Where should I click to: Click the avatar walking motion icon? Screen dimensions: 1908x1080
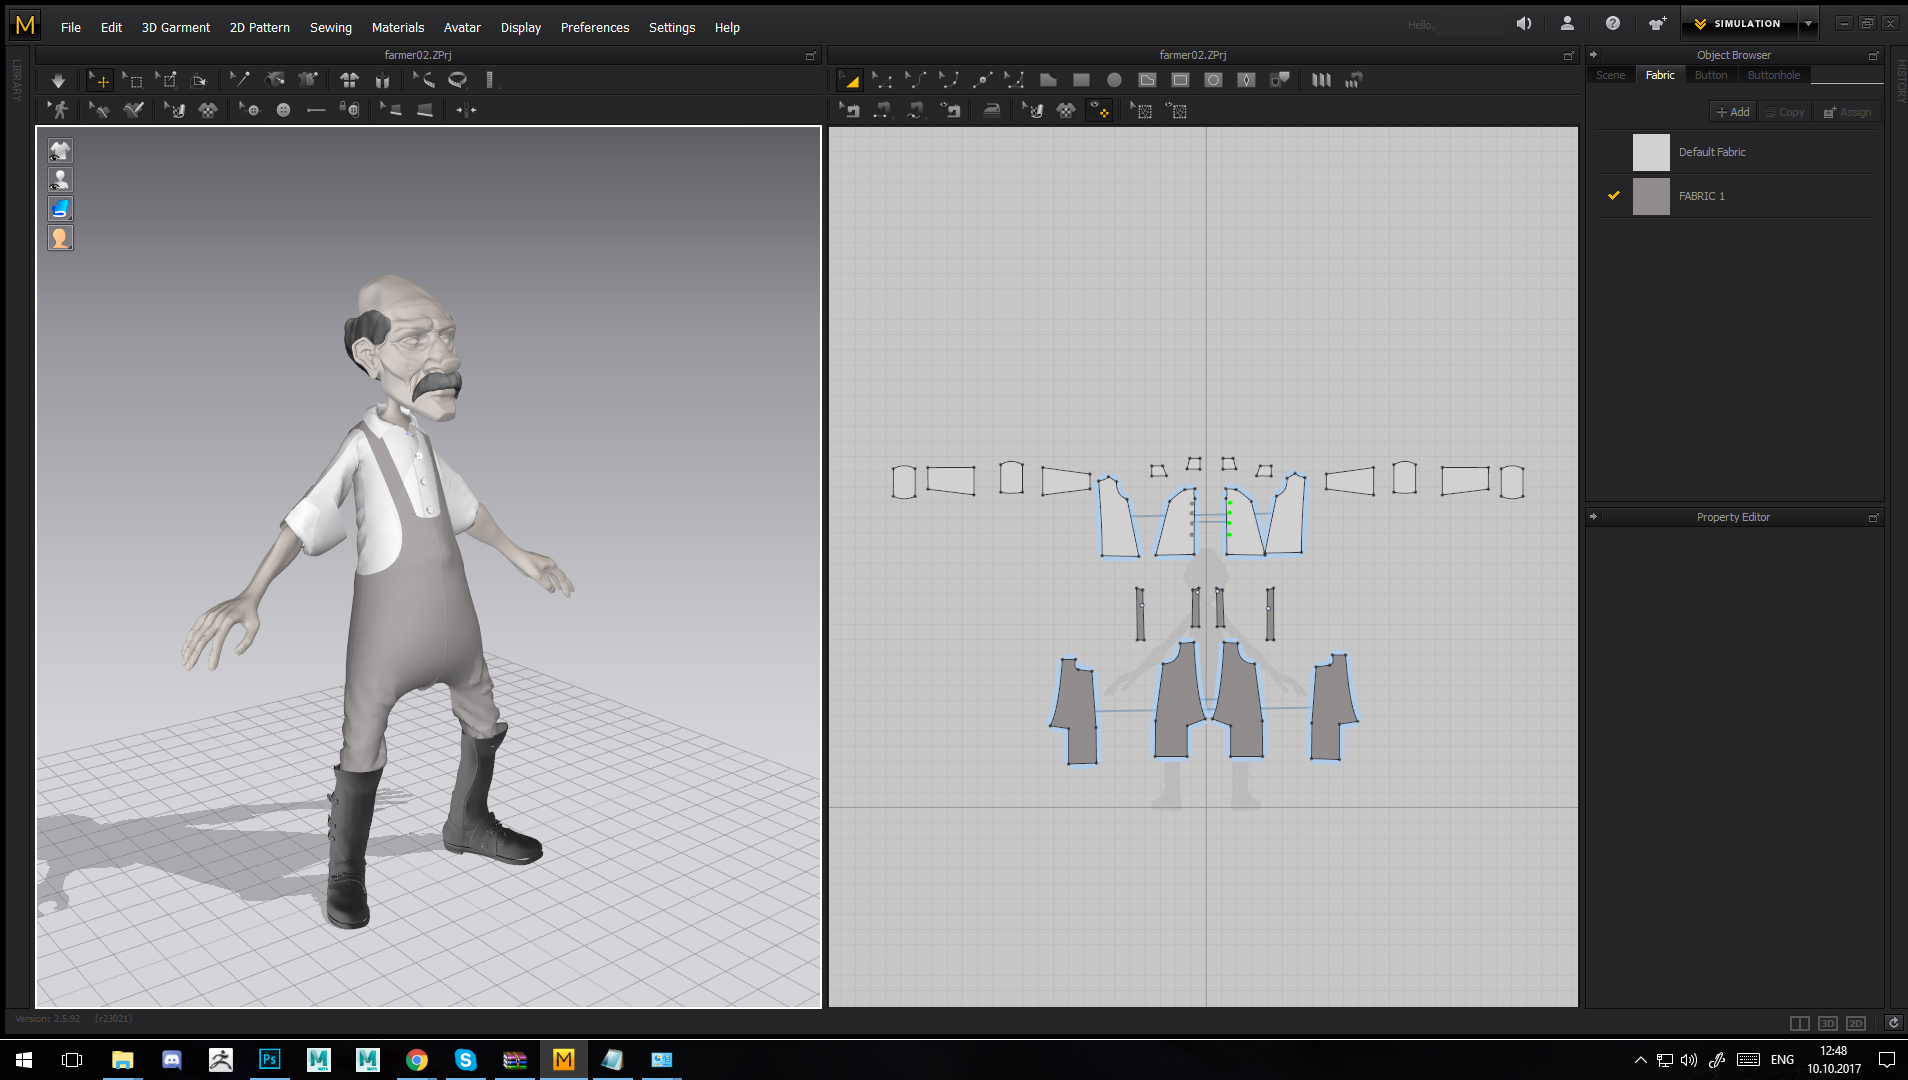(59, 110)
